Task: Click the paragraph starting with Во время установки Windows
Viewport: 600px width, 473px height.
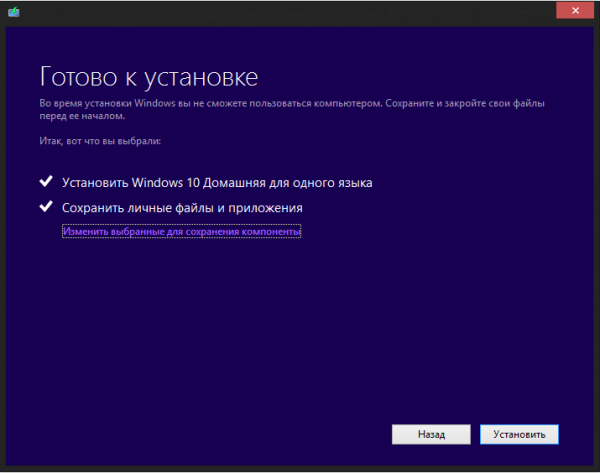Action: [292, 109]
